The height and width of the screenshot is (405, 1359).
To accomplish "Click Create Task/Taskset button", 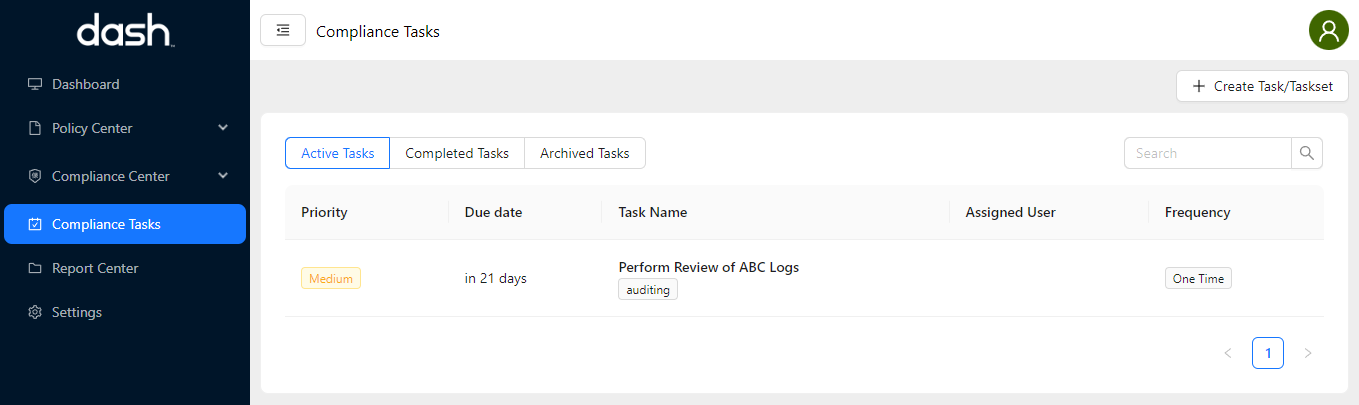I will 1262,86.
